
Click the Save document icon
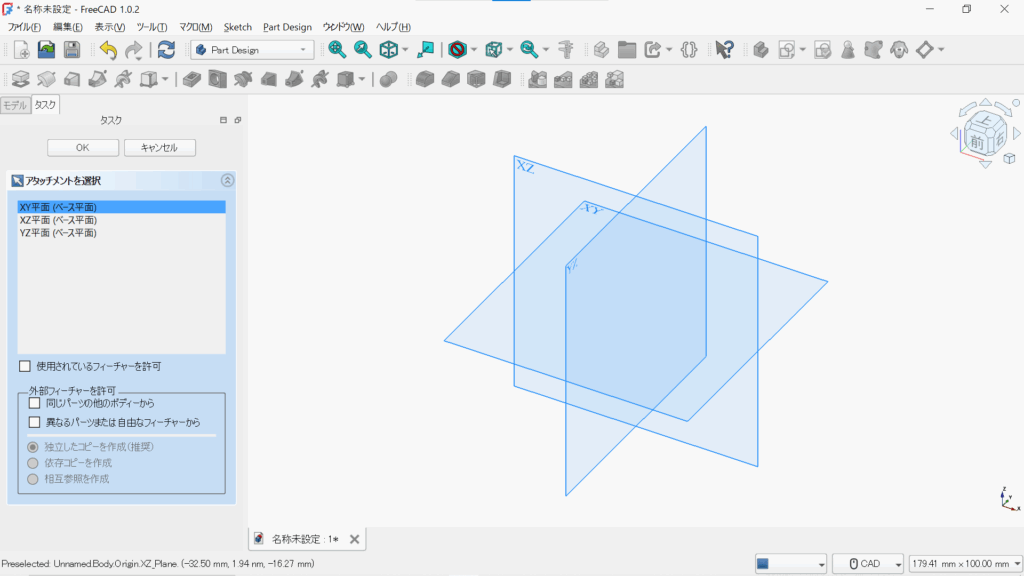pyautogui.click(x=72, y=49)
